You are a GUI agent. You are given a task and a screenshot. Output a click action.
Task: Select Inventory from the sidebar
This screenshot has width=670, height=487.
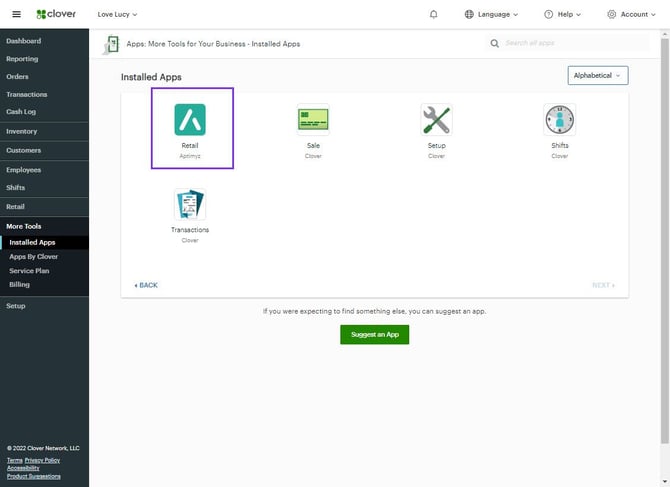pyautogui.click(x=22, y=131)
